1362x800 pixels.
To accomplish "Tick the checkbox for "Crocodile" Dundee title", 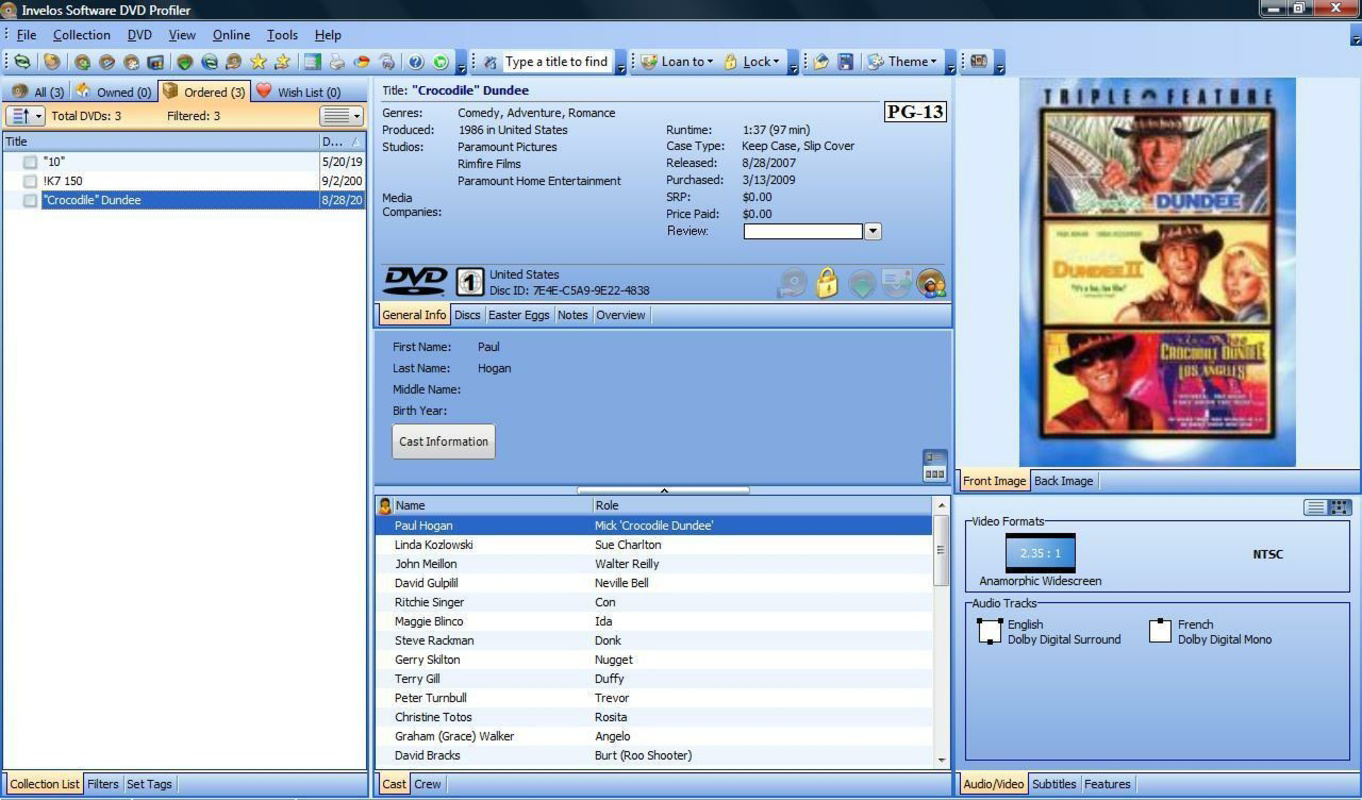I will tap(30, 200).
